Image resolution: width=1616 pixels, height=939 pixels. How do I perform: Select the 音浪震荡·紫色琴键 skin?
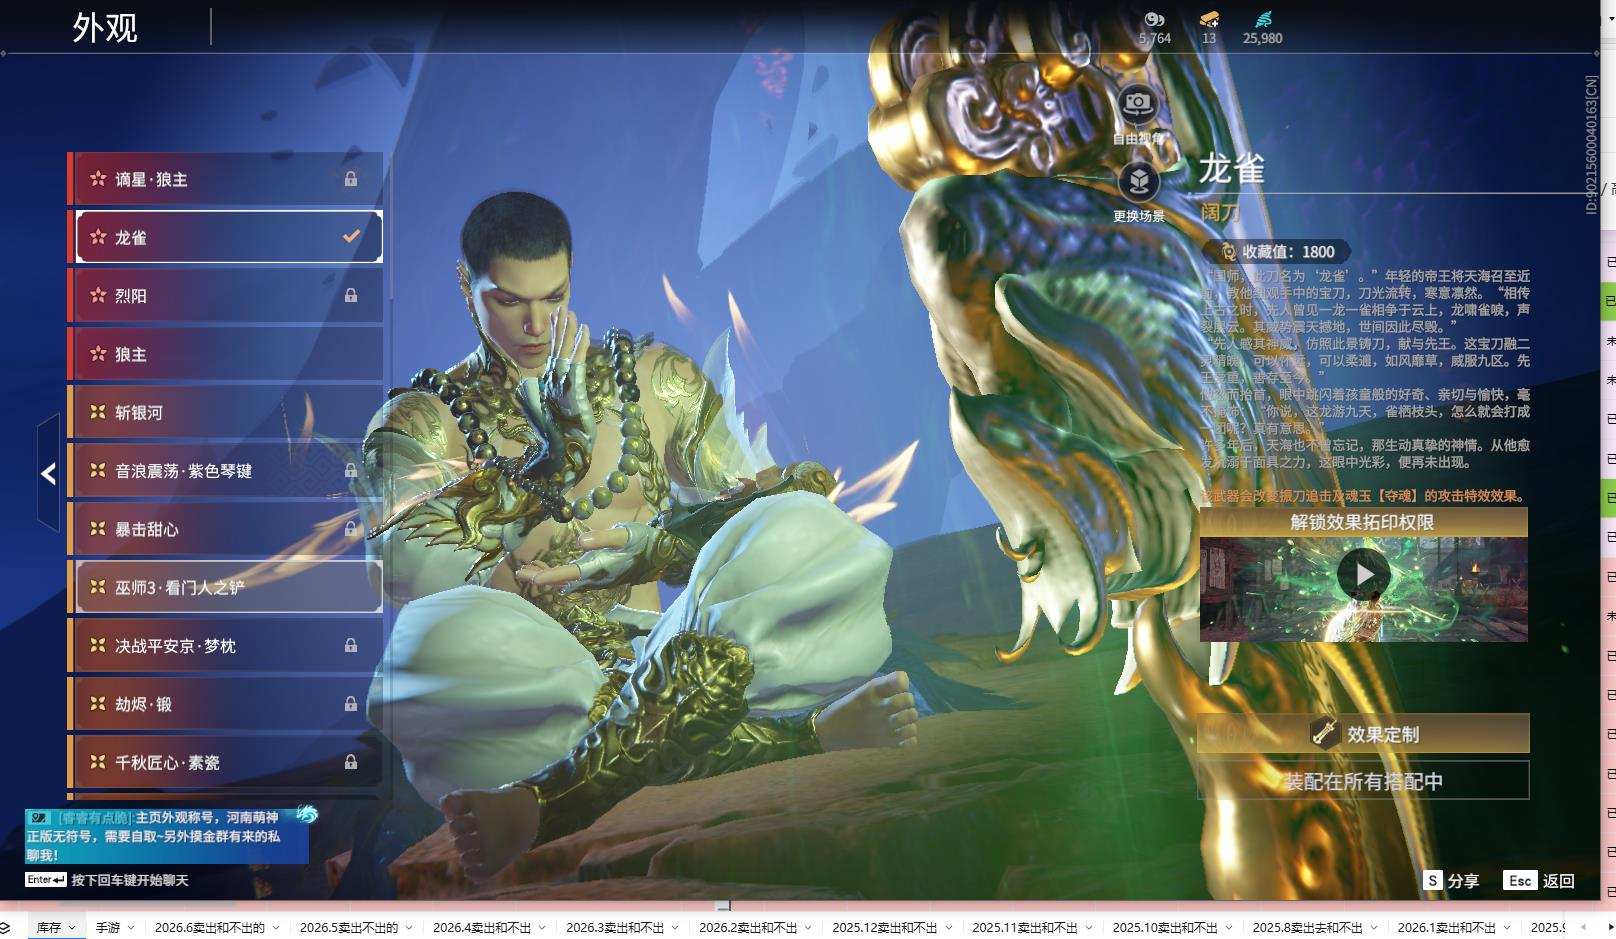[226, 470]
